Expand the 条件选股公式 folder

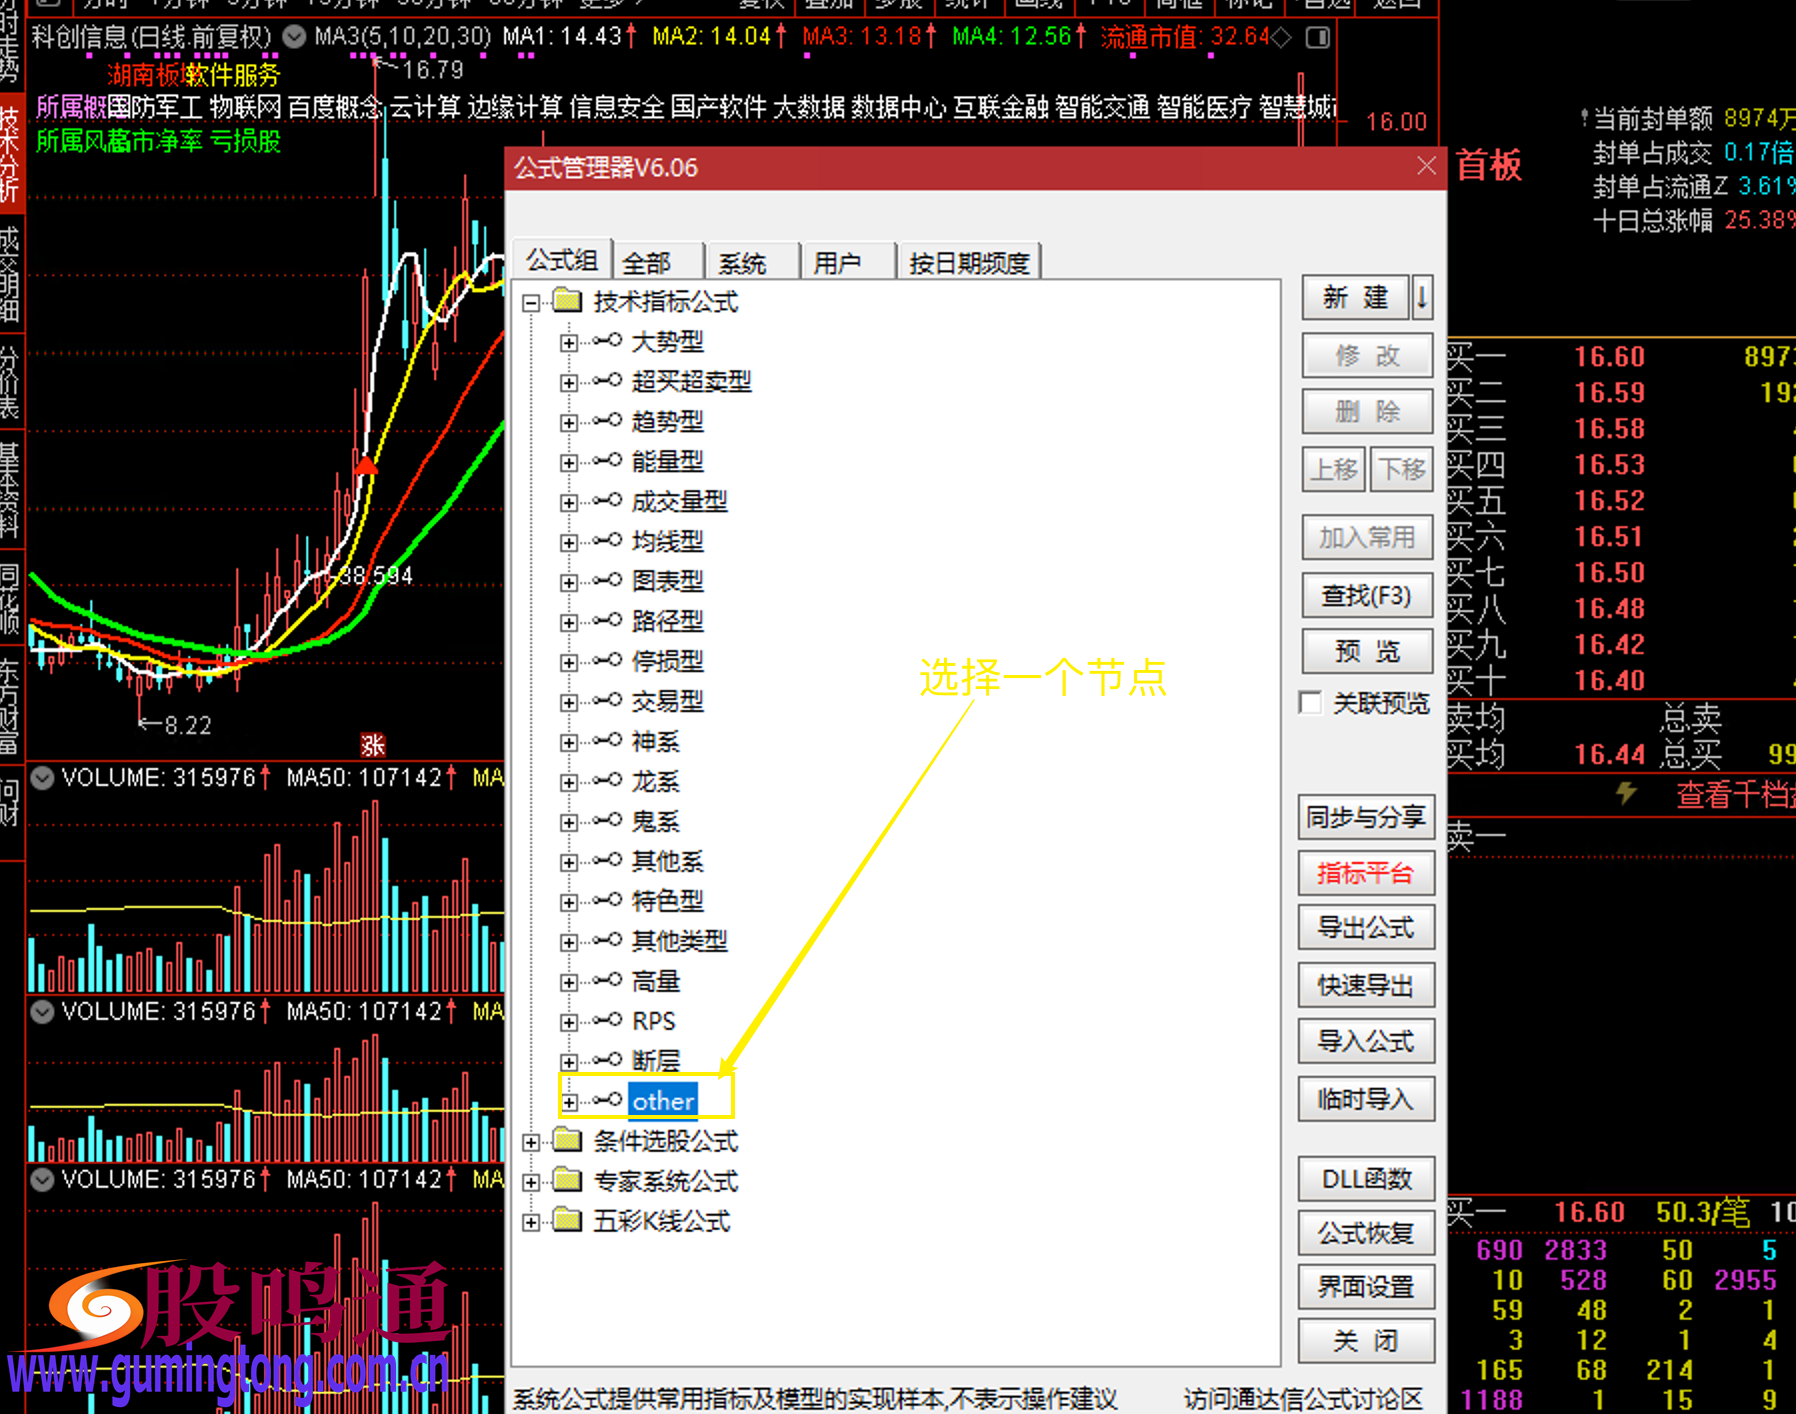[531, 1141]
